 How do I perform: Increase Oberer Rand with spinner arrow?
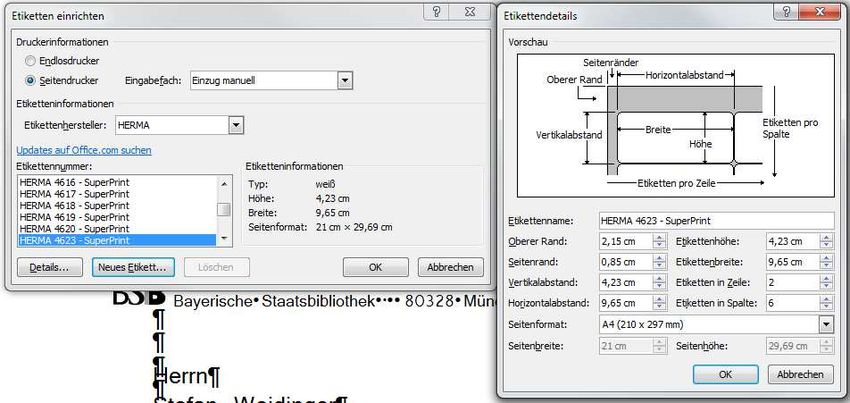(x=658, y=237)
